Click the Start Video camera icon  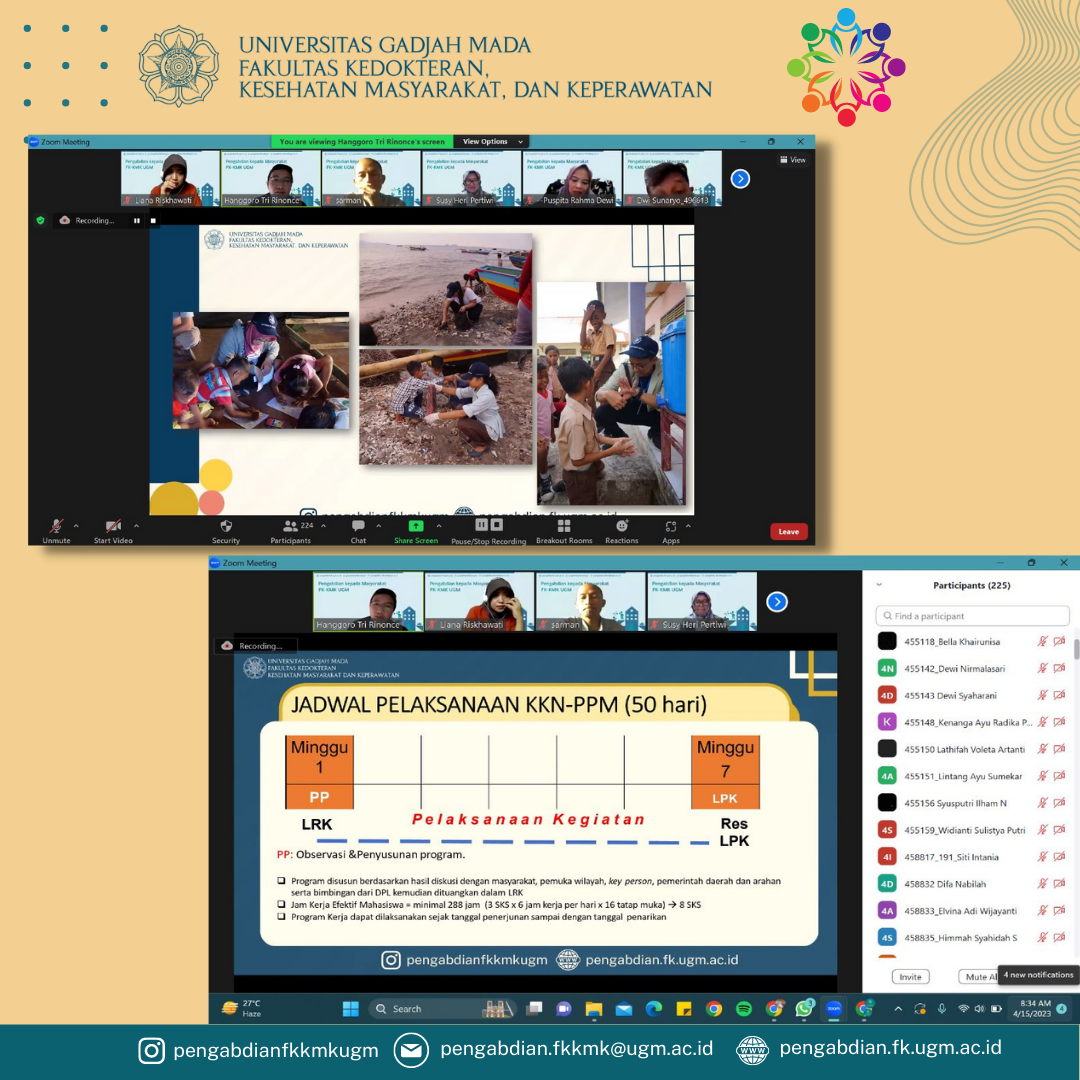pyautogui.click(x=113, y=526)
